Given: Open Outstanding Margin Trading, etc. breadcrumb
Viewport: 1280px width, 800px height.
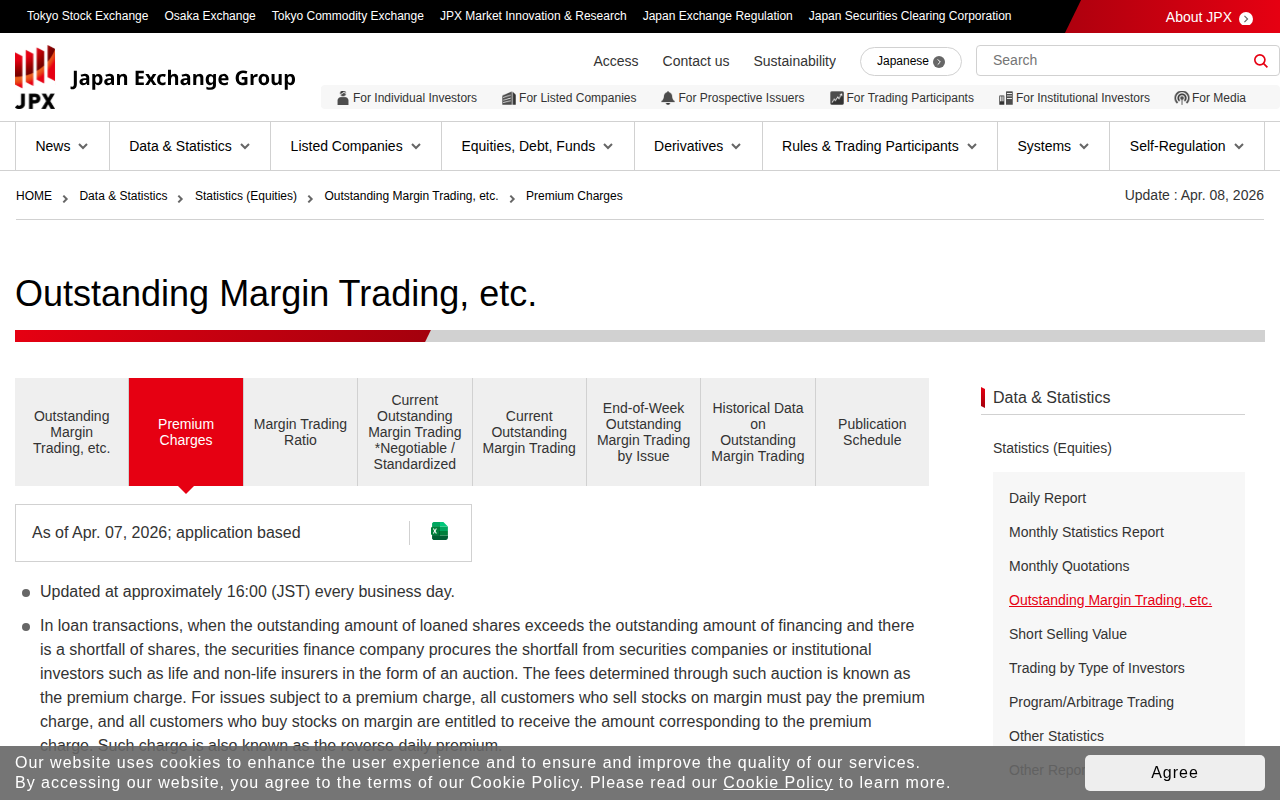Looking at the screenshot, I should tap(412, 196).
